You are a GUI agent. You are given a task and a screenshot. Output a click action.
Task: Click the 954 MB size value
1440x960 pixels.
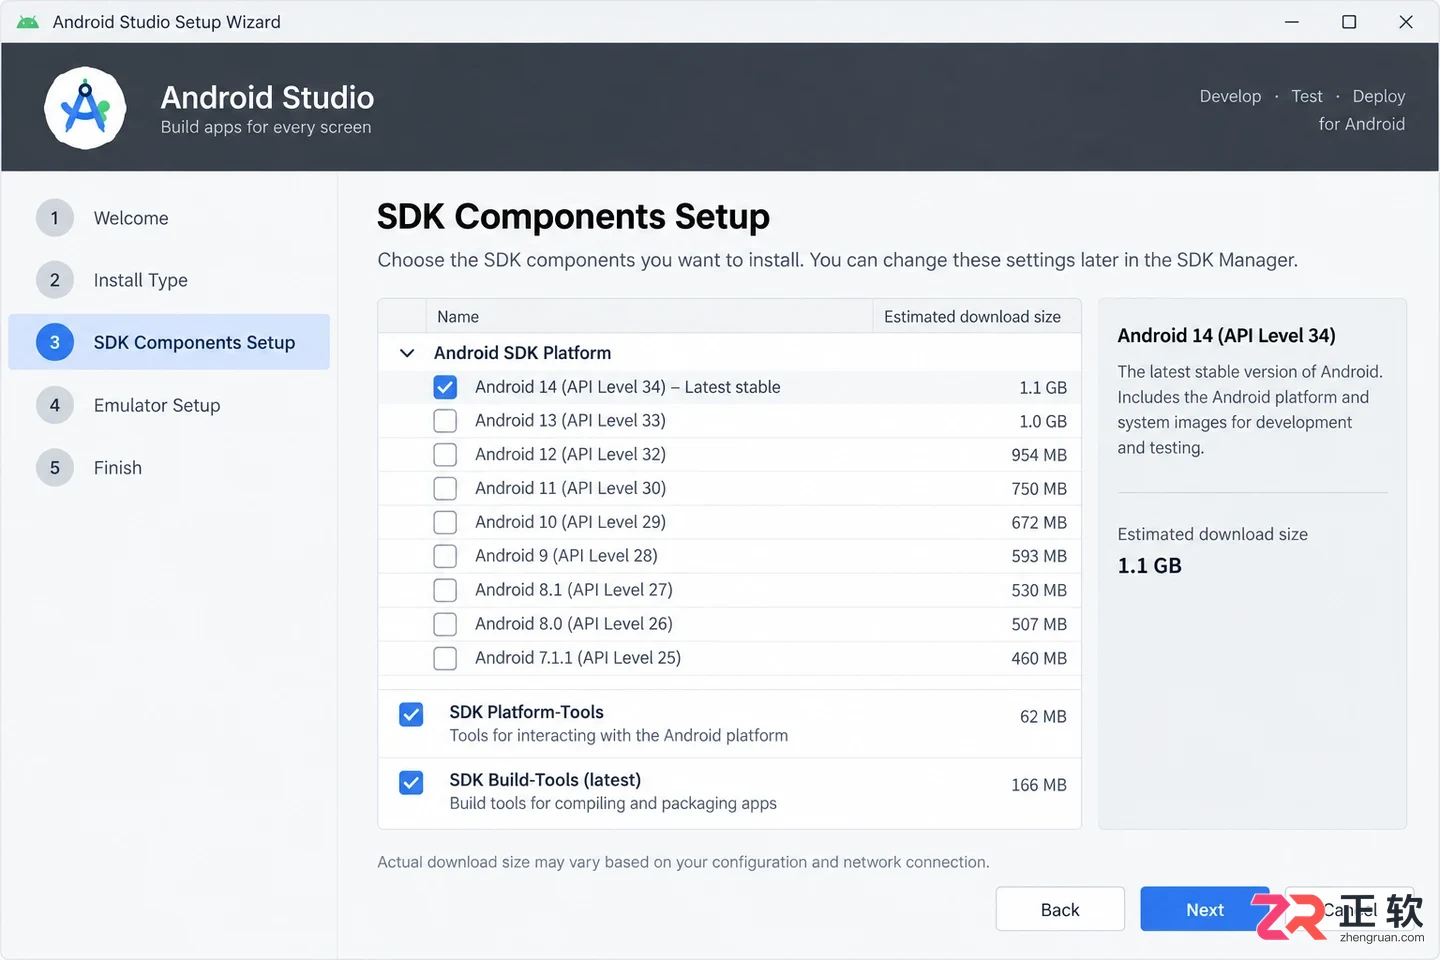coord(1039,455)
